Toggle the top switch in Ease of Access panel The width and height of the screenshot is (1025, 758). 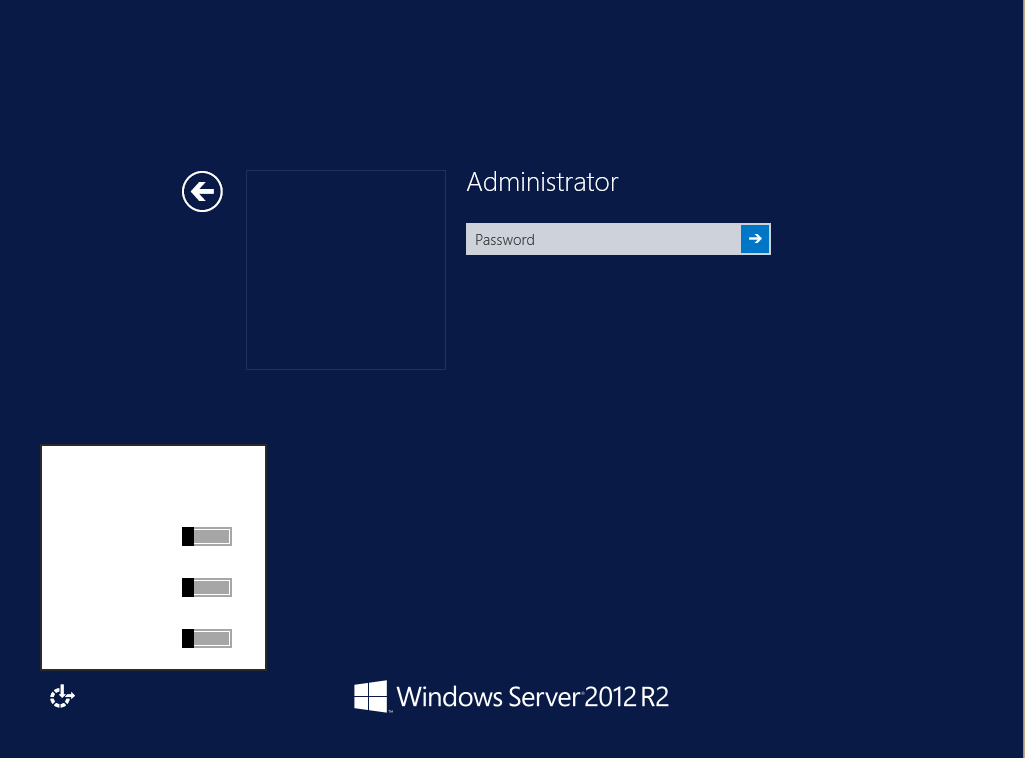tap(207, 536)
